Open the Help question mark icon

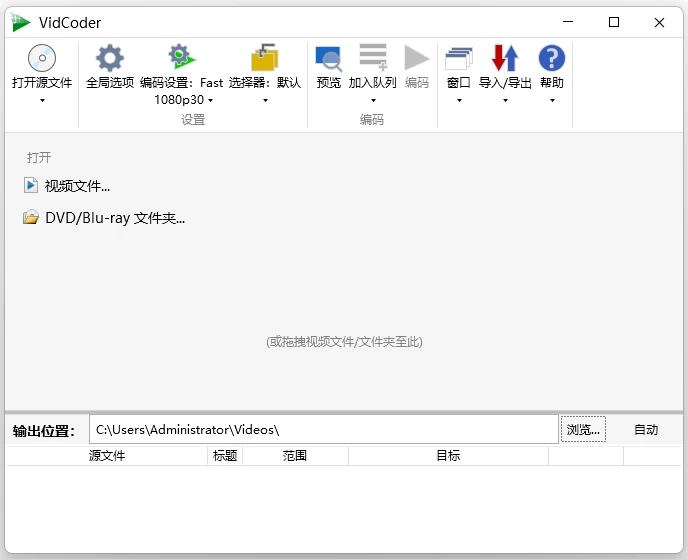click(x=551, y=58)
